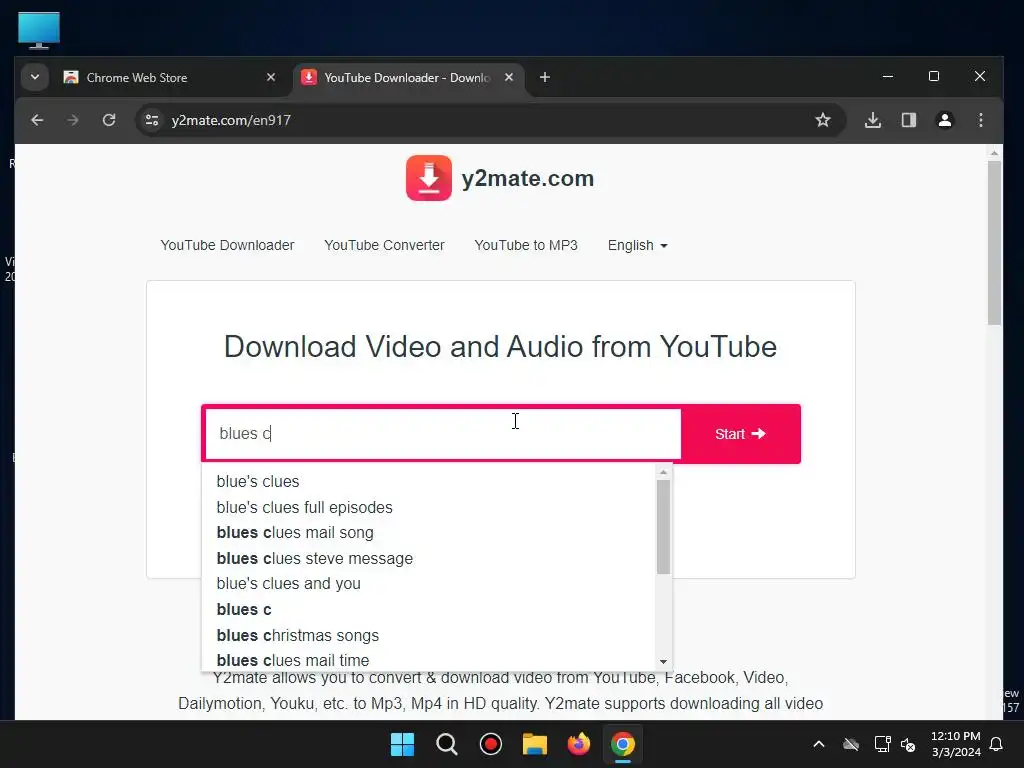Open YouTube to MP3 nav link
The height and width of the screenshot is (768, 1024).
(526, 246)
